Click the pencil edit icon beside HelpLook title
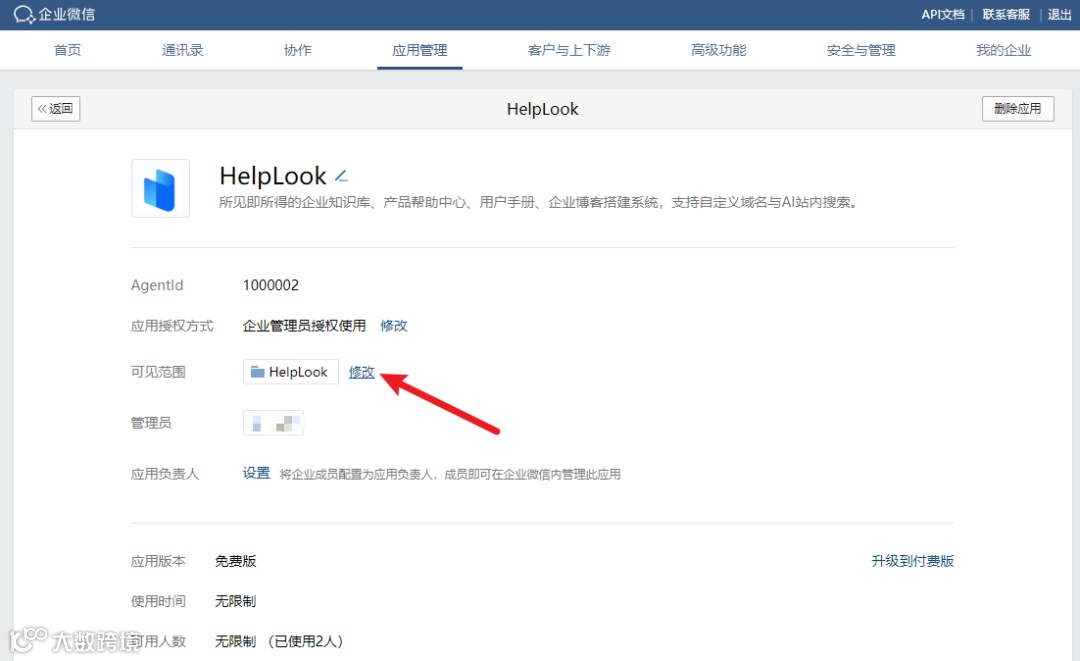The height and width of the screenshot is (661, 1080). pyautogui.click(x=340, y=173)
